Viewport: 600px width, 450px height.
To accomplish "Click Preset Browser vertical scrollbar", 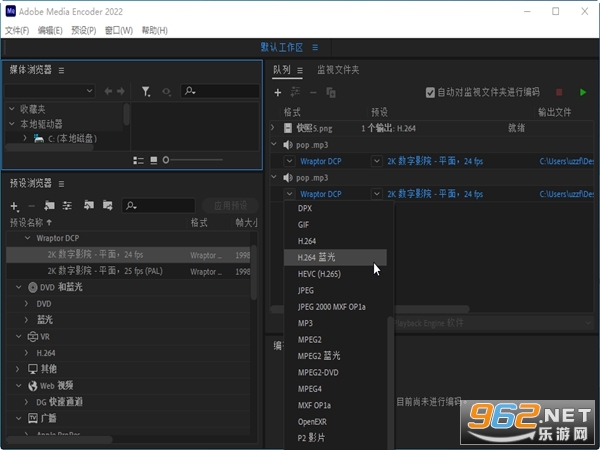I will coord(254,272).
